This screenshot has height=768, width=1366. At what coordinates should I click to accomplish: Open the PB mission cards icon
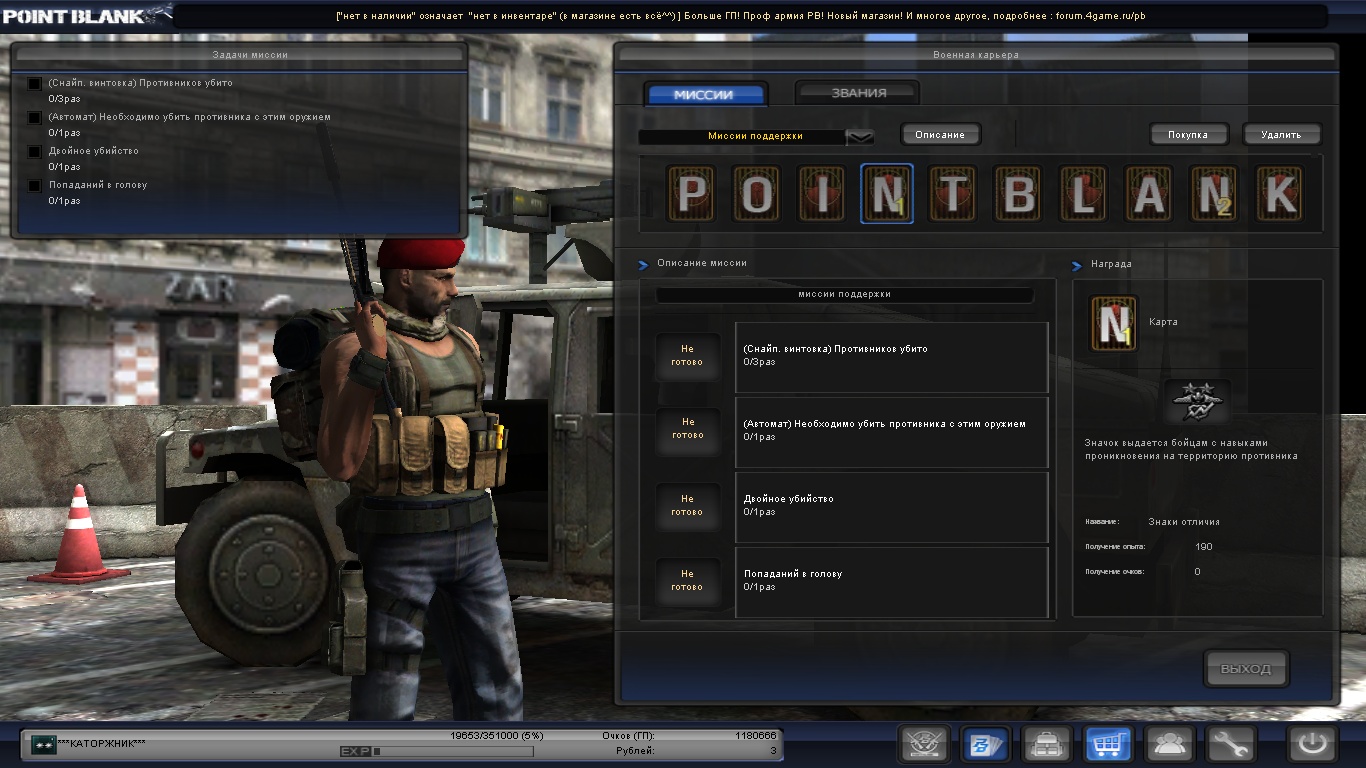coord(985,744)
